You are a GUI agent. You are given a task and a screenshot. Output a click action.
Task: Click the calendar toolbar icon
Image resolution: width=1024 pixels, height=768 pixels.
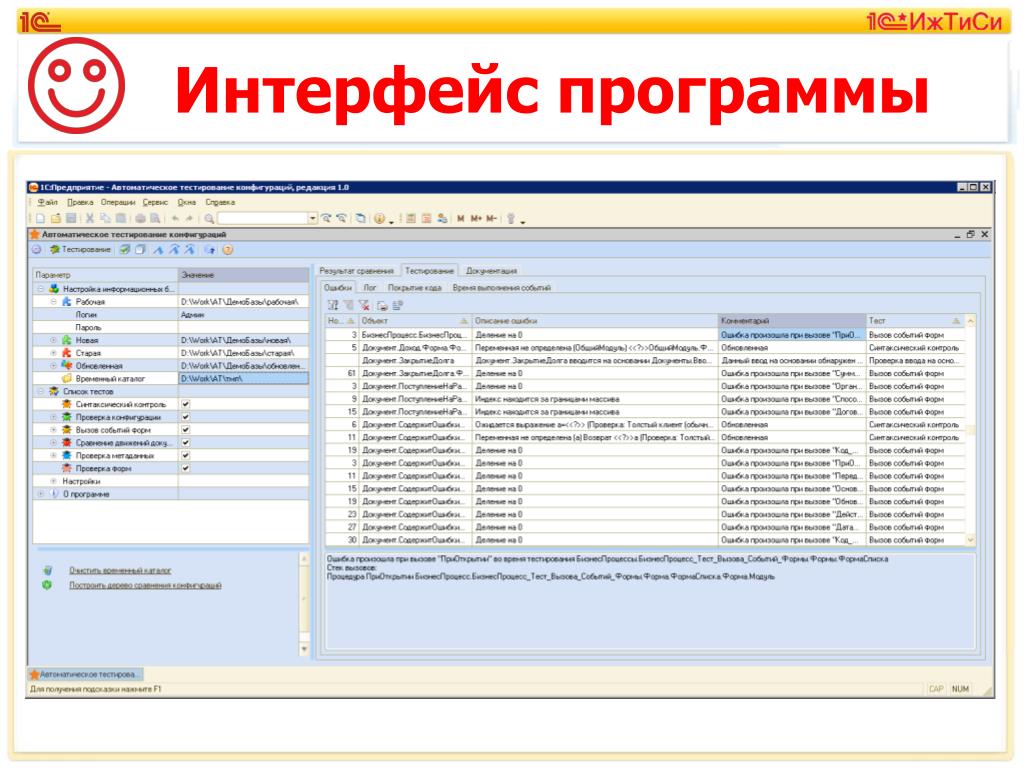pyautogui.click(x=426, y=219)
